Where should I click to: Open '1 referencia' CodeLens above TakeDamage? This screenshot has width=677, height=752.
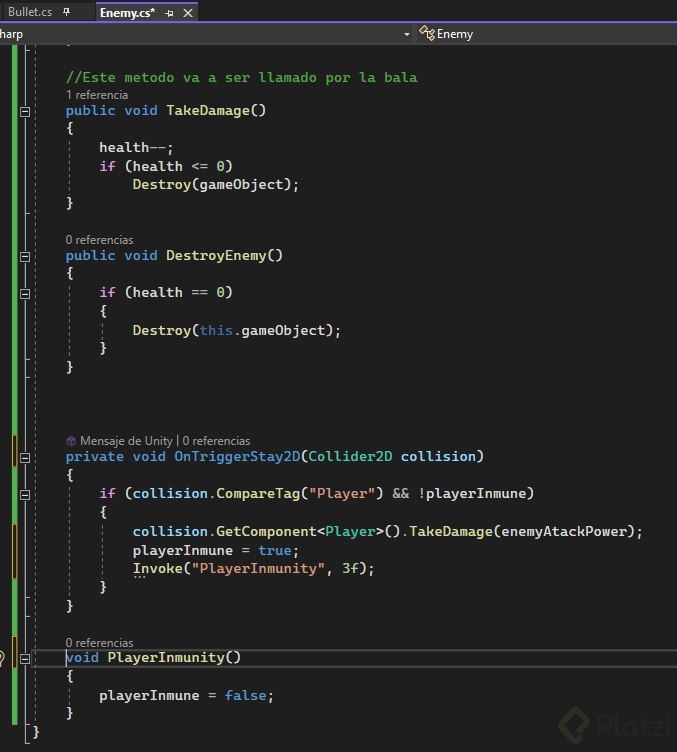[x=97, y=95]
